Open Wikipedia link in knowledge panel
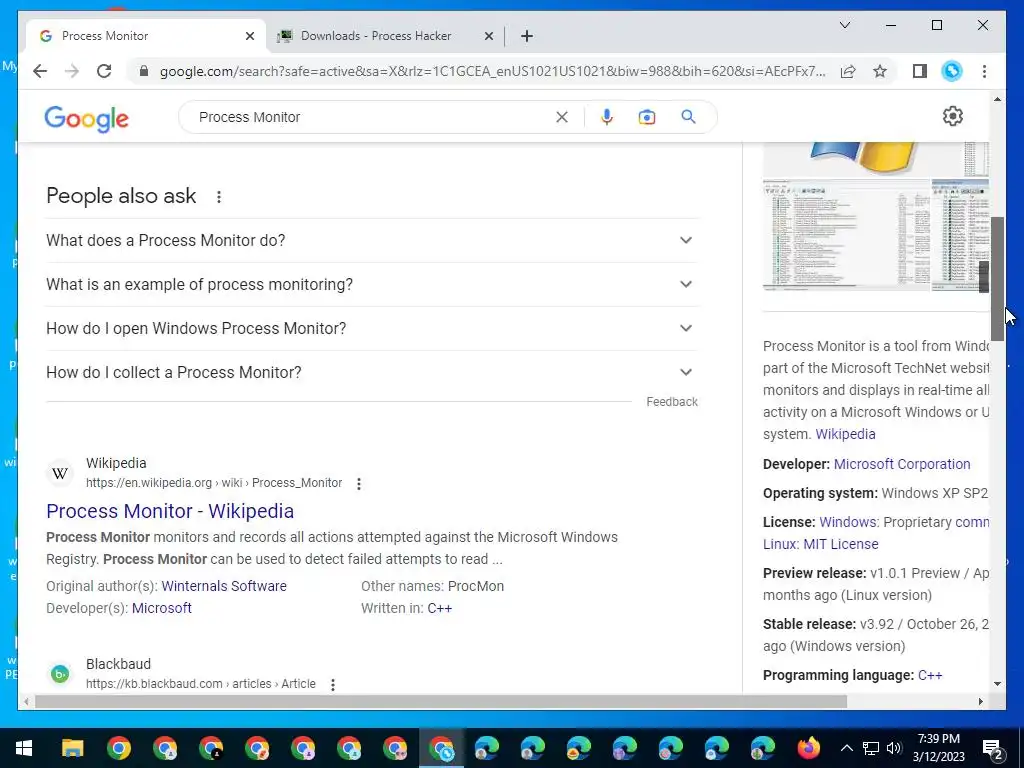Image resolution: width=1024 pixels, height=768 pixels. coord(845,434)
